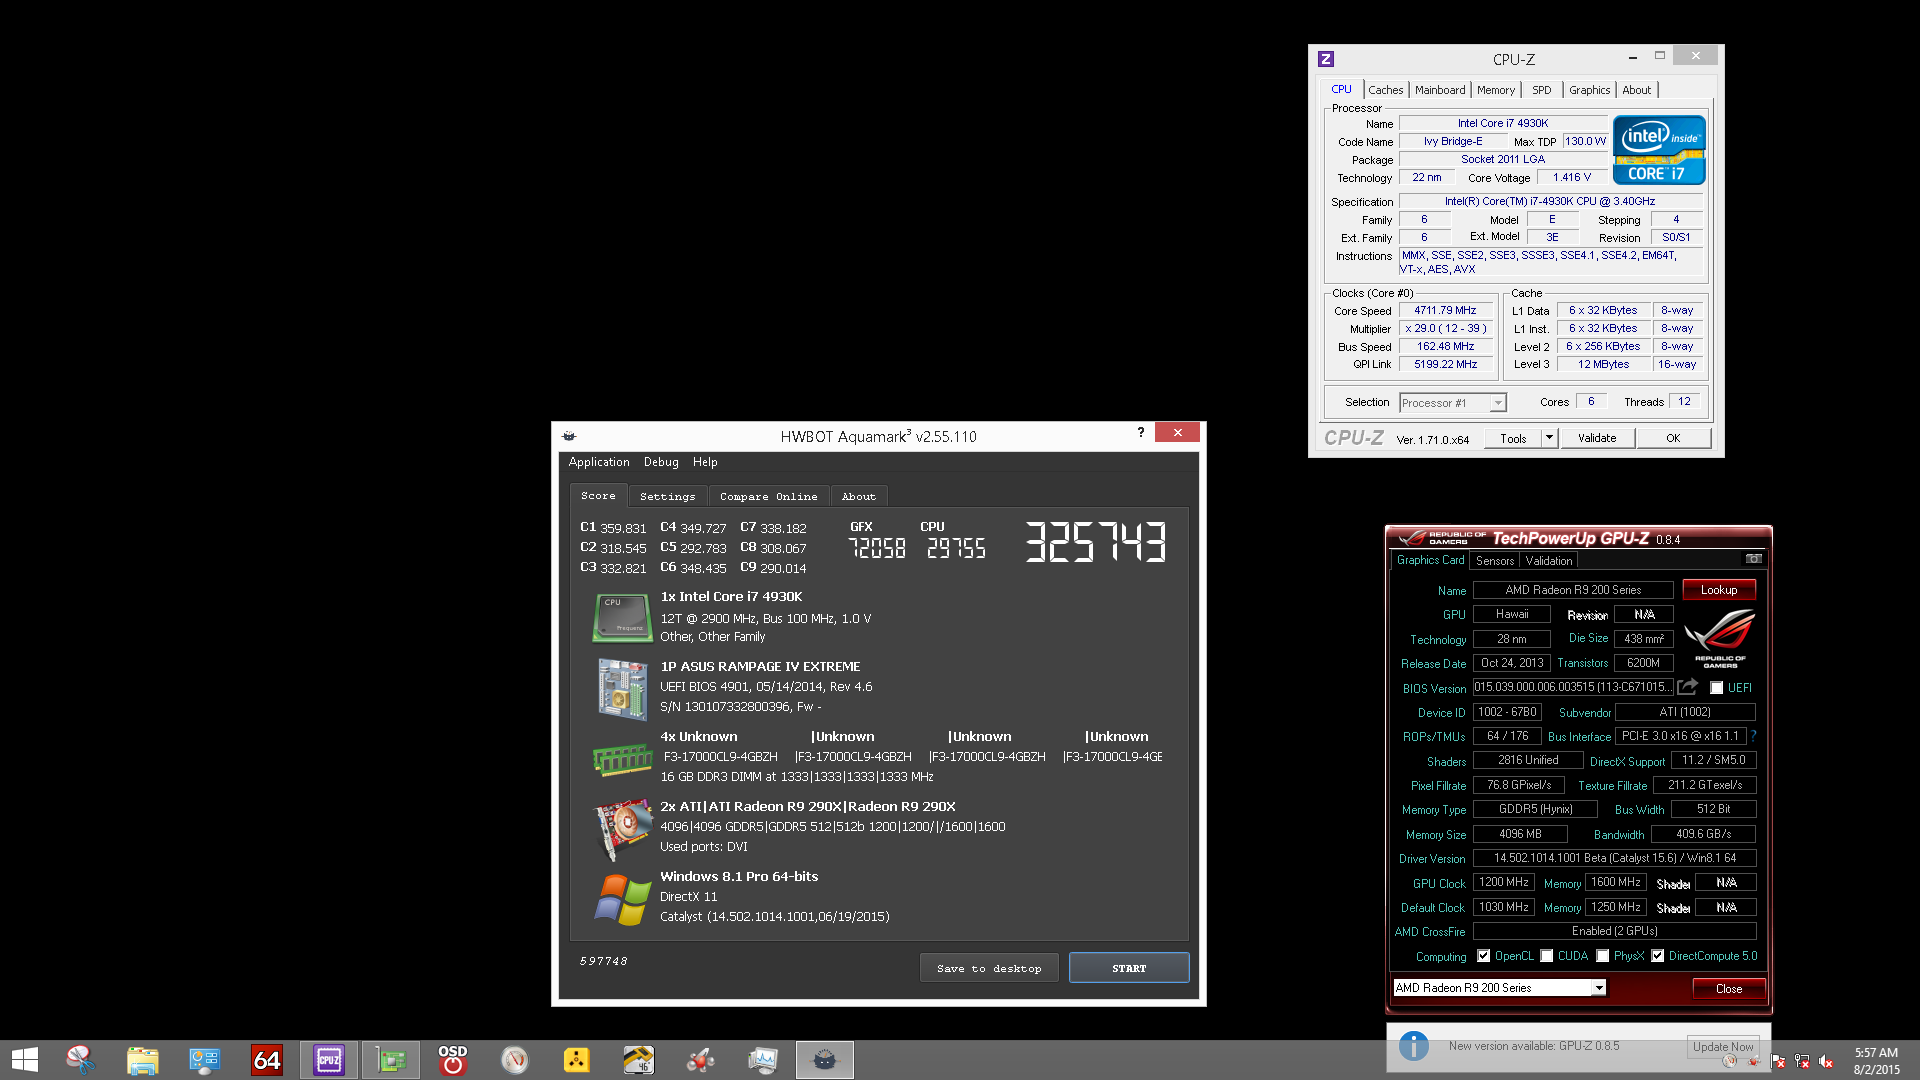Screen dimensions: 1920x1080
Task: Click the blue info icon in GPU-Z update notice
Action: (1413, 1046)
